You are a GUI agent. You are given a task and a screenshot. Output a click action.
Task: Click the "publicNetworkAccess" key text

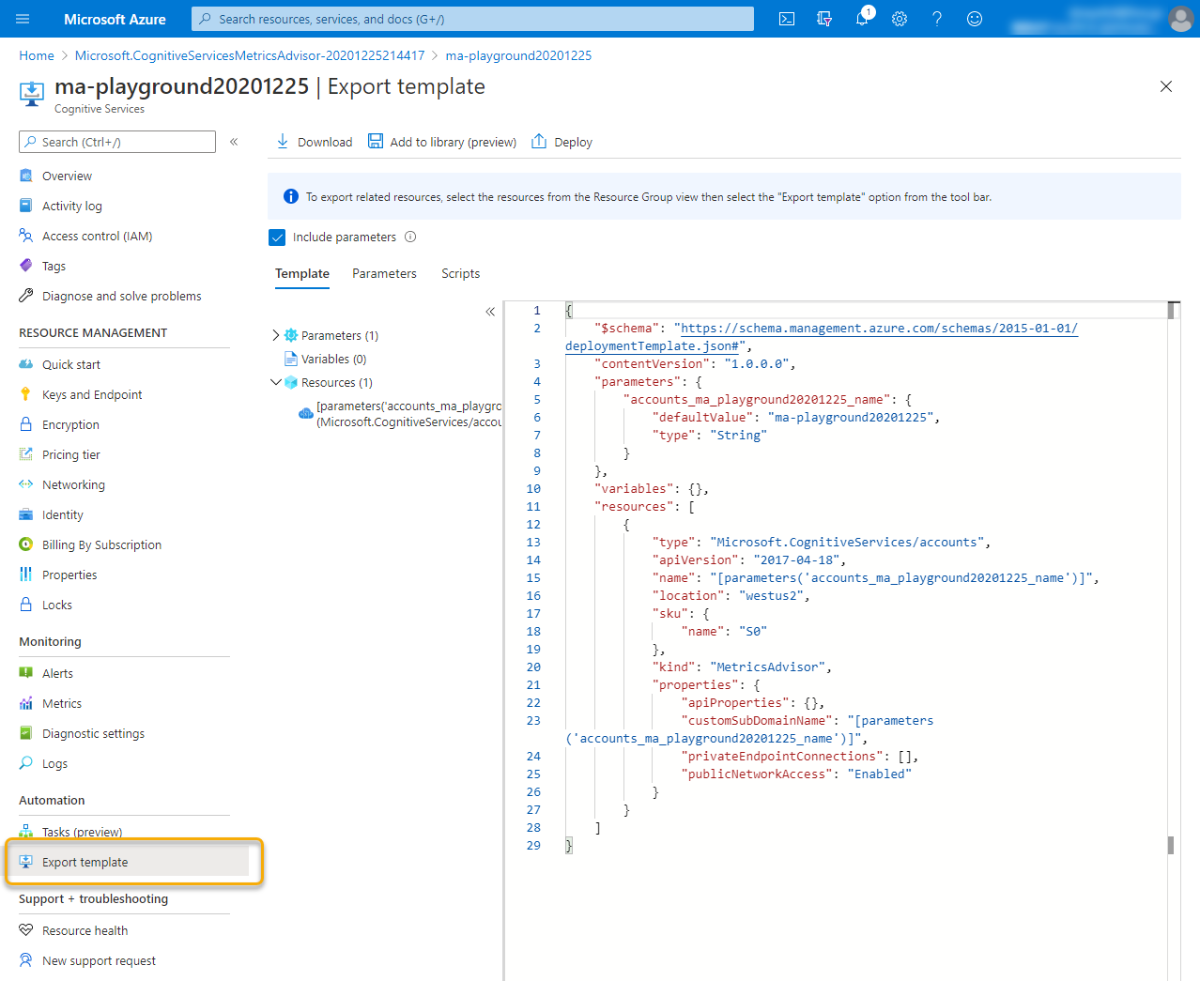pos(755,774)
